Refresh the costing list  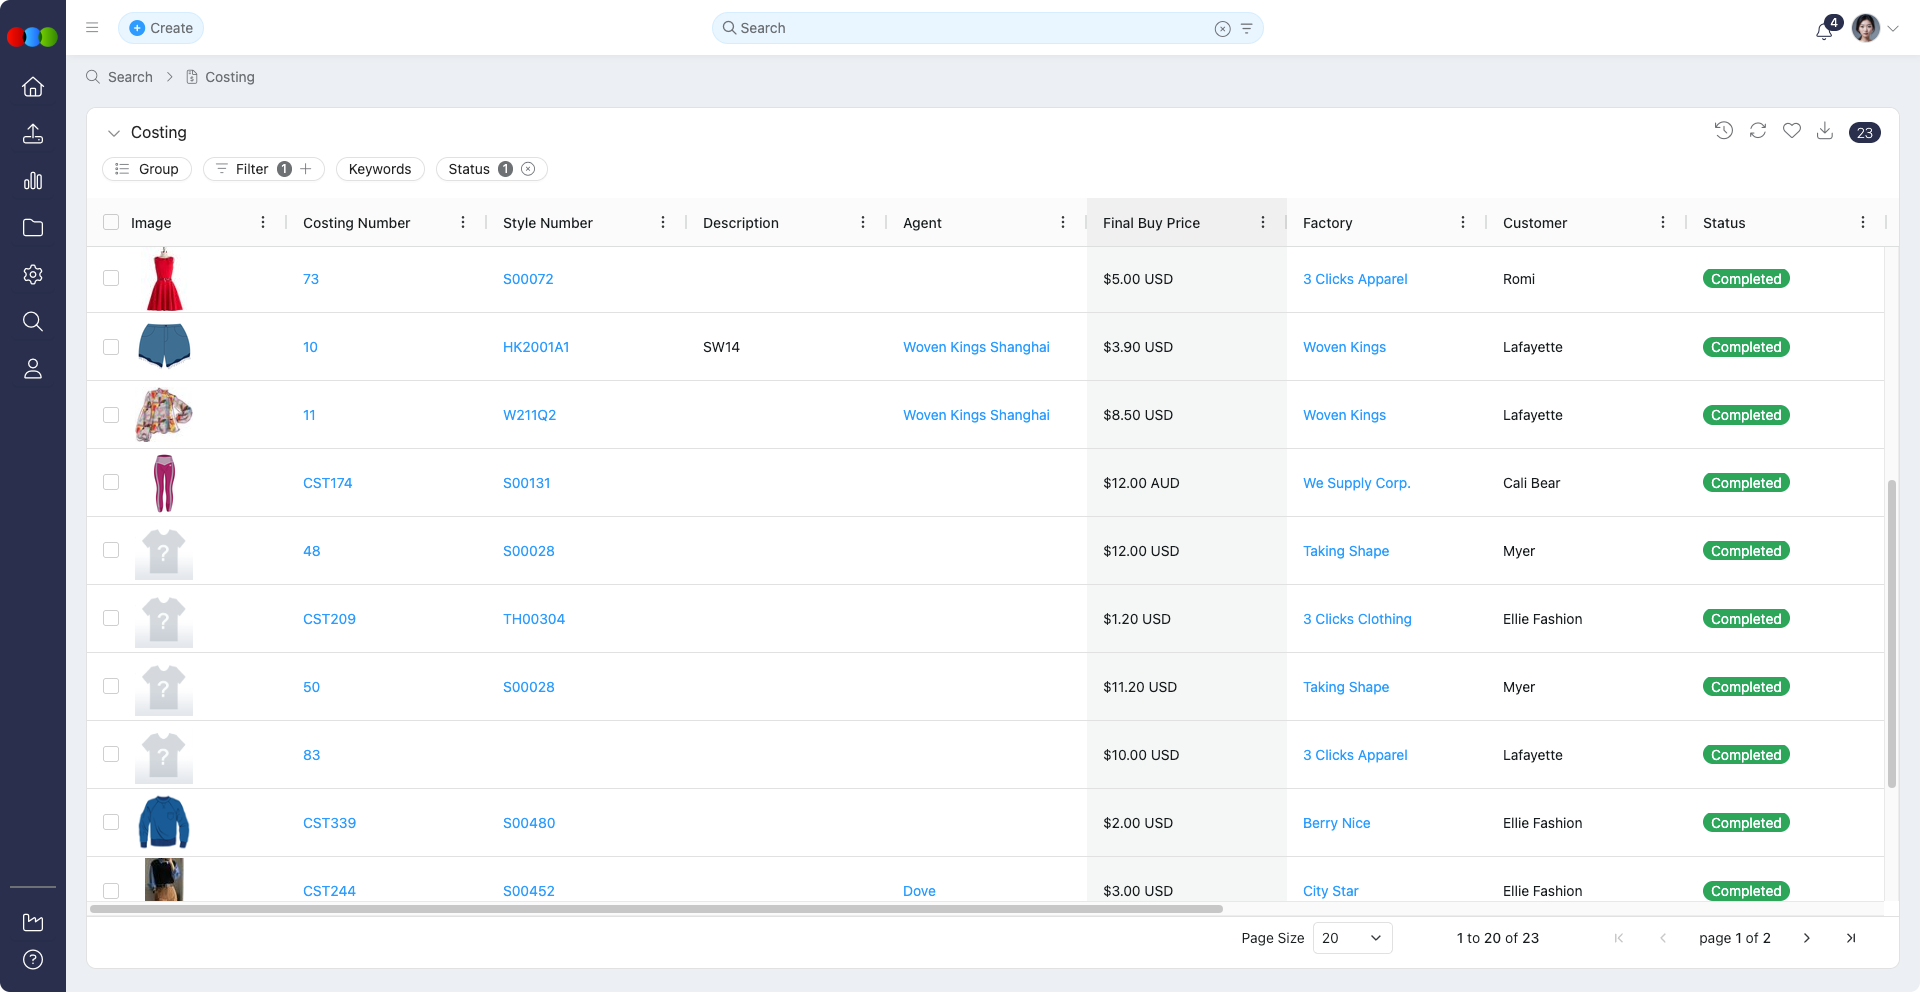tap(1757, 131)
